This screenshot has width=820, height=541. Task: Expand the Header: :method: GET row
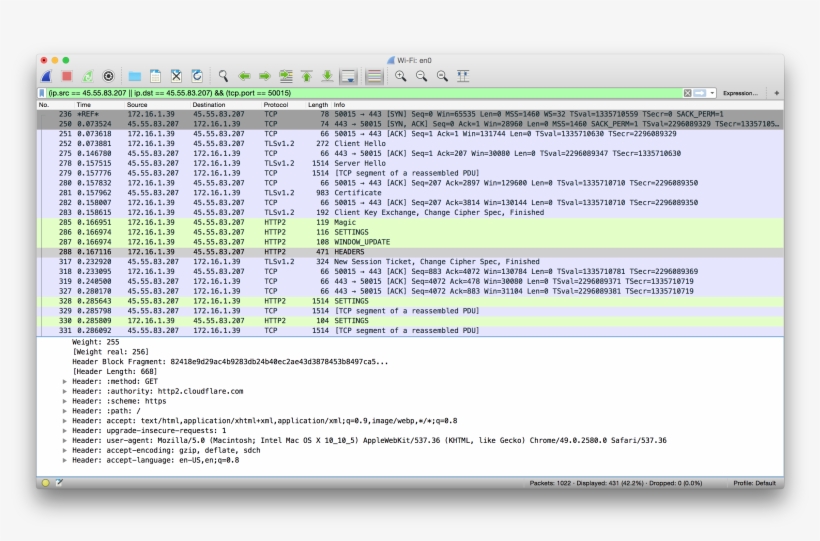click(x=65, y=381)
